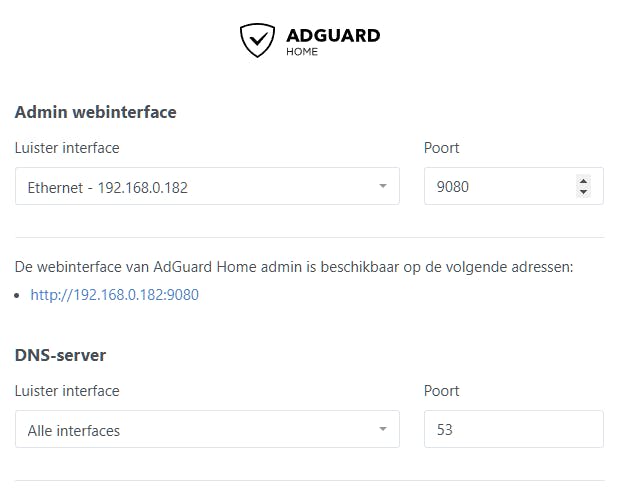
Task: Click the arrow on the admin interface dropdown
Action: (382, 186)
